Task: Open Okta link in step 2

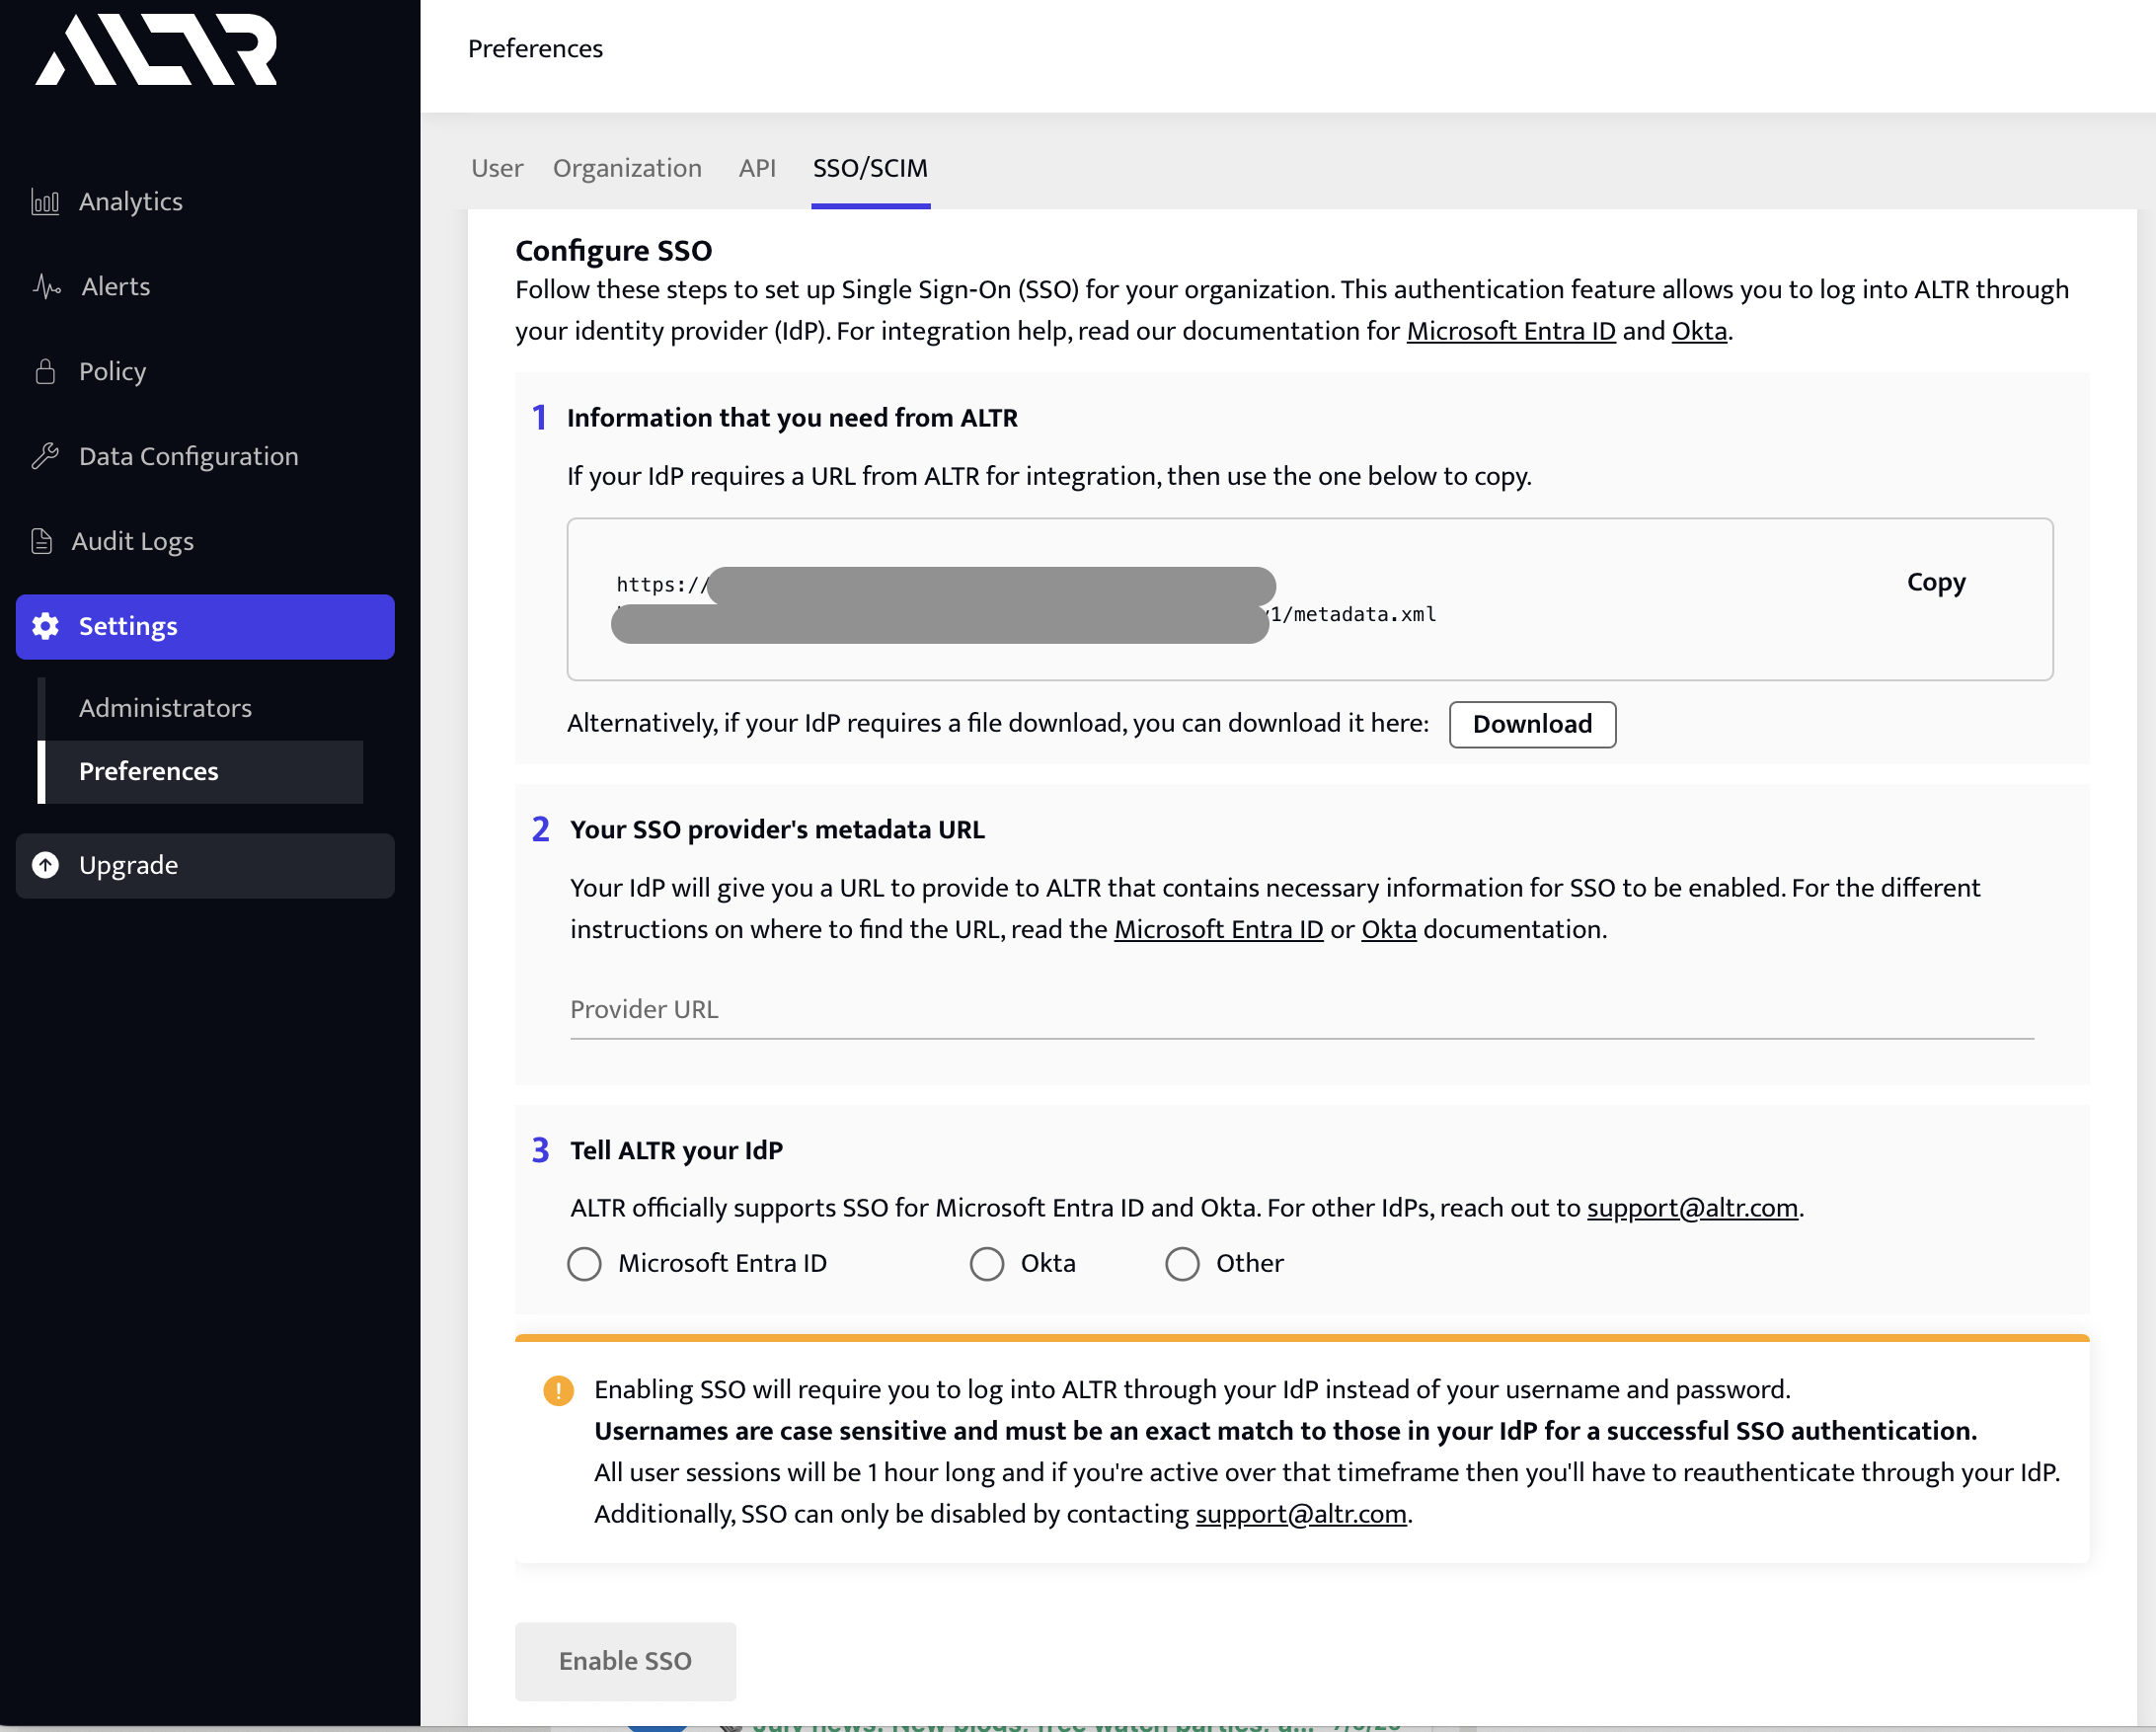Action: pos(1389,930)
